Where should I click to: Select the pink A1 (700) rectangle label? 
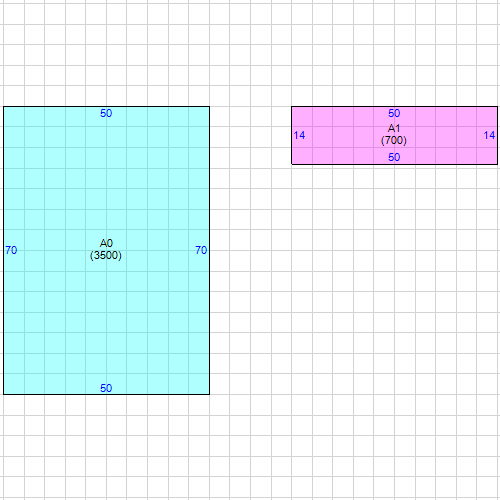pyautogui.click(x=394, y=134)
